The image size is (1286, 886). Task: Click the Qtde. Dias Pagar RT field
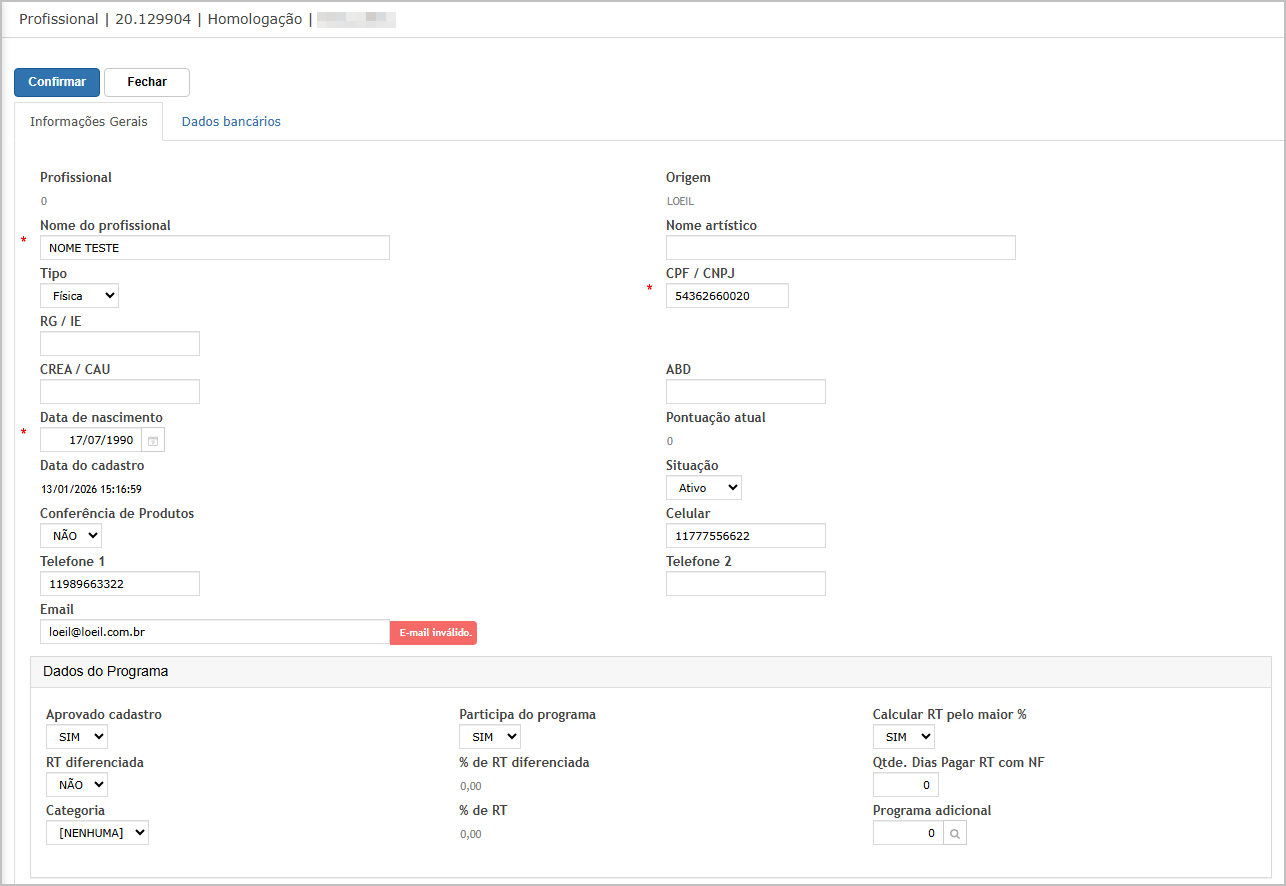click(x=905, y=785)
